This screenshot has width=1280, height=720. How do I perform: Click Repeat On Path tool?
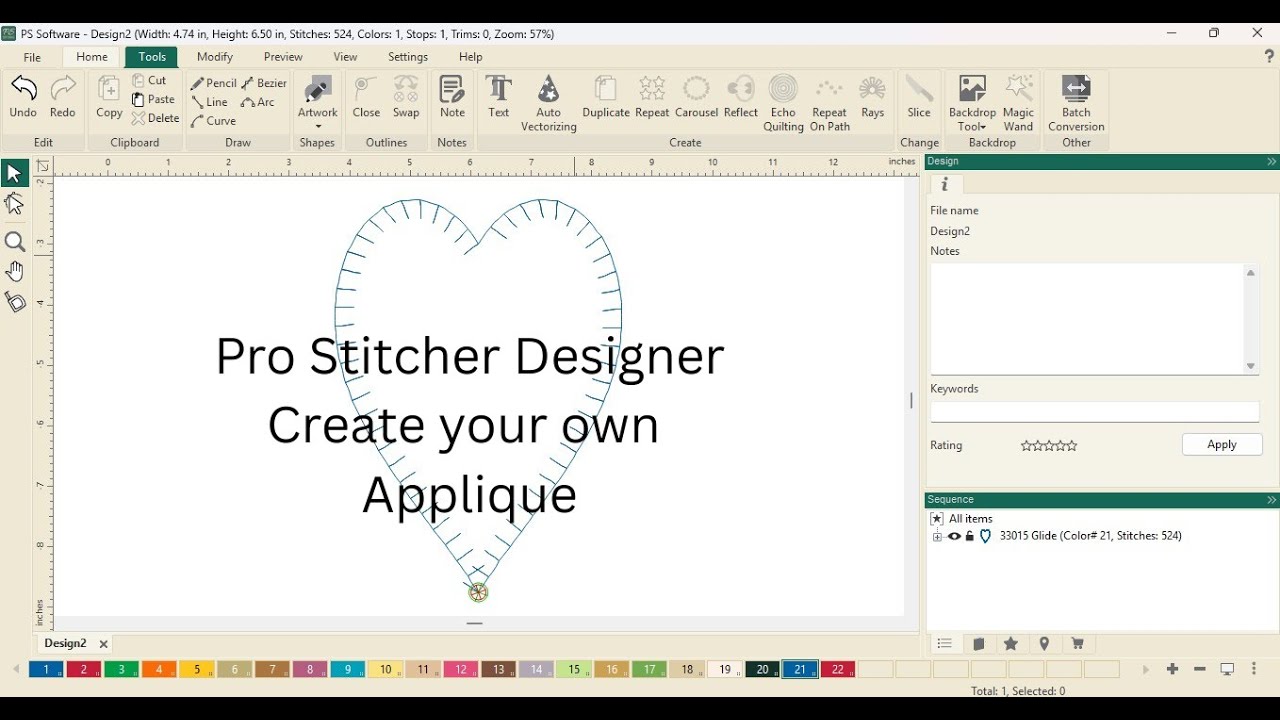(x=830, y=103)
